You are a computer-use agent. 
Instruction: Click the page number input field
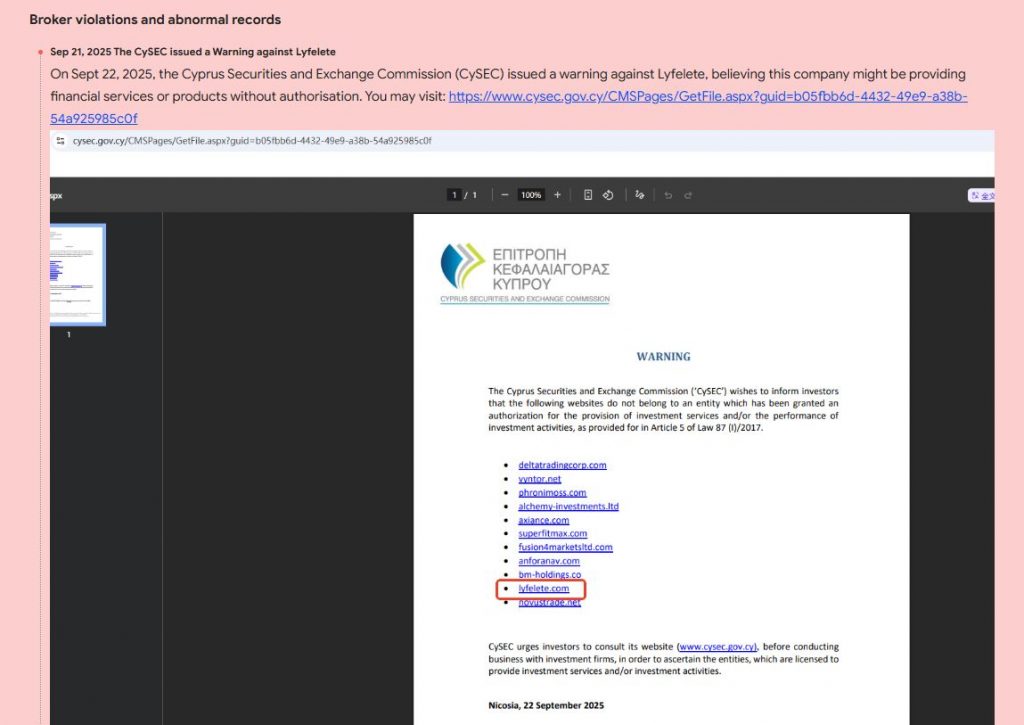pos(454,195)
